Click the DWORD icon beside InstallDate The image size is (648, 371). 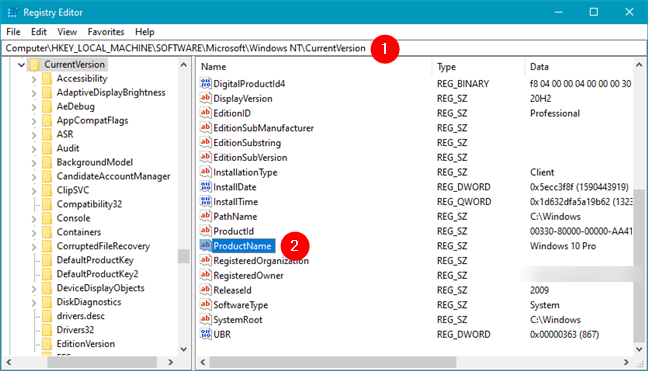(205, 187)
